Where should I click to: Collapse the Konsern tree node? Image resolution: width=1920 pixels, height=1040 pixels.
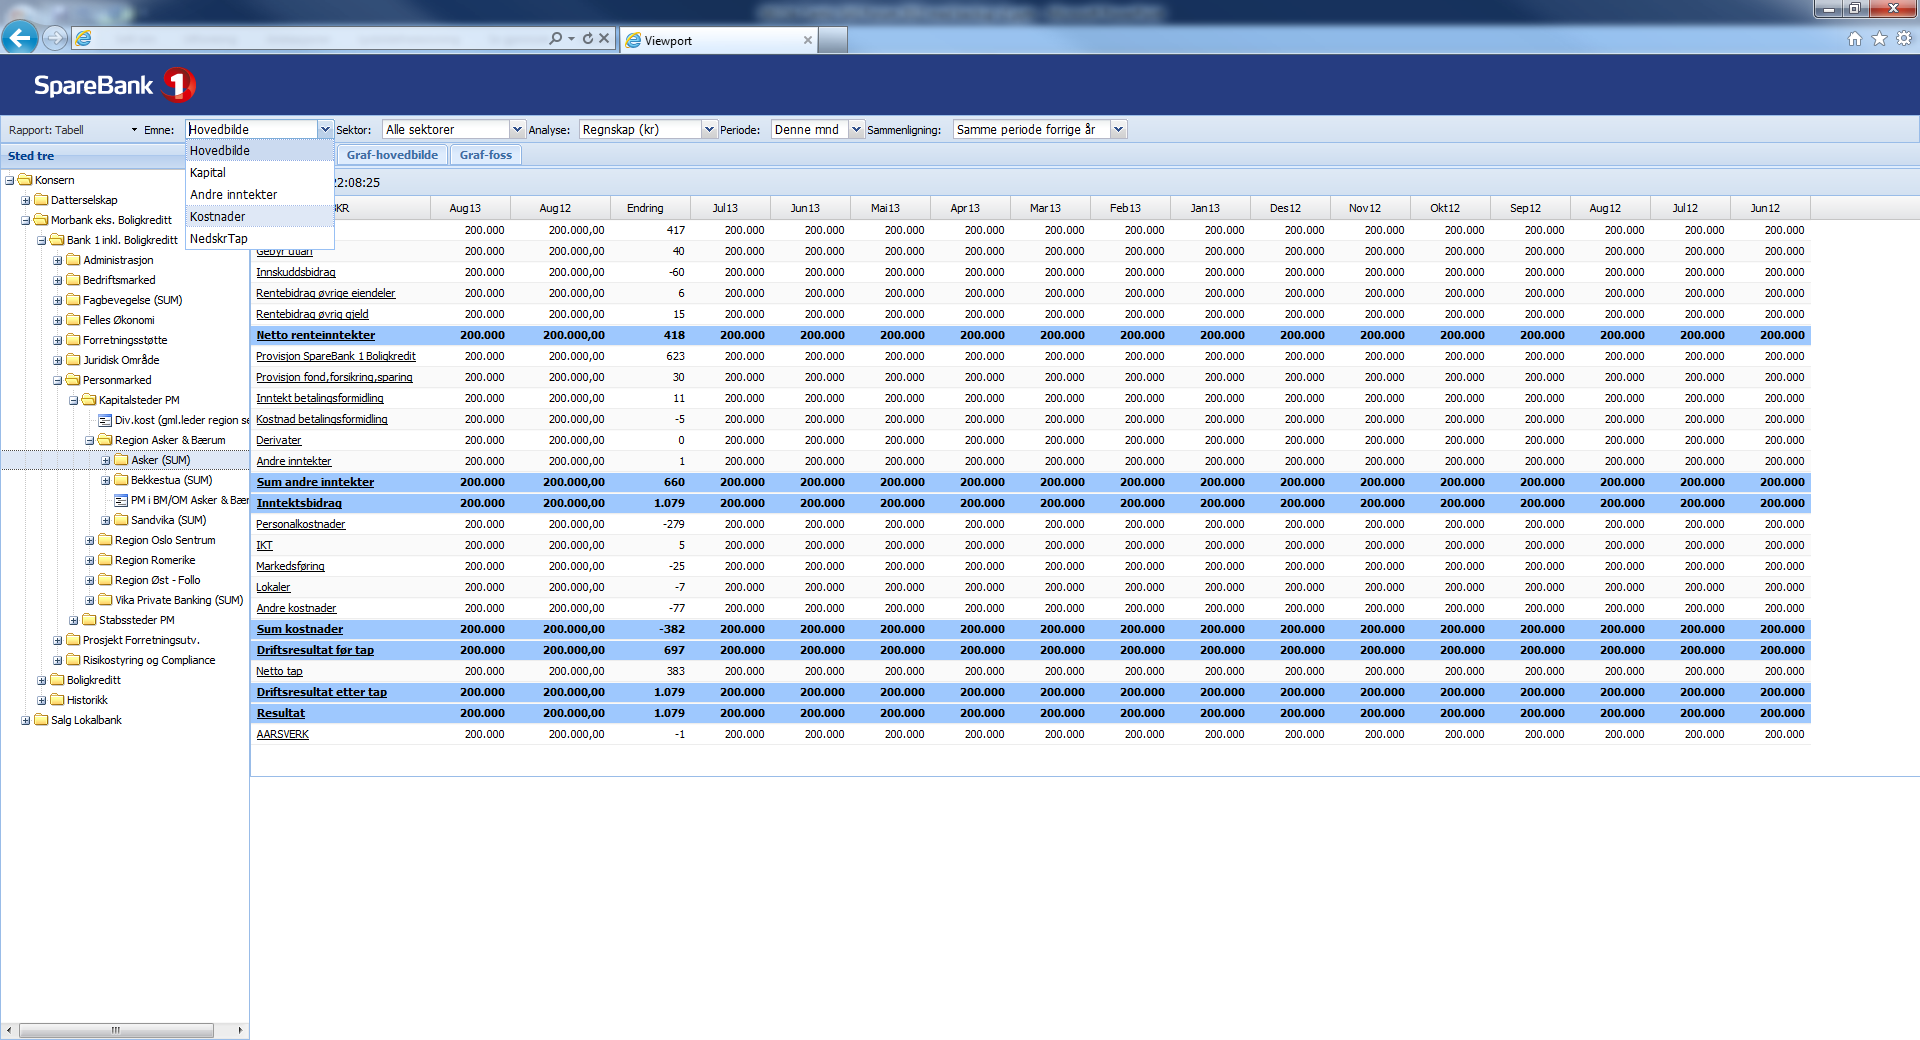click(x=9, y=180)
